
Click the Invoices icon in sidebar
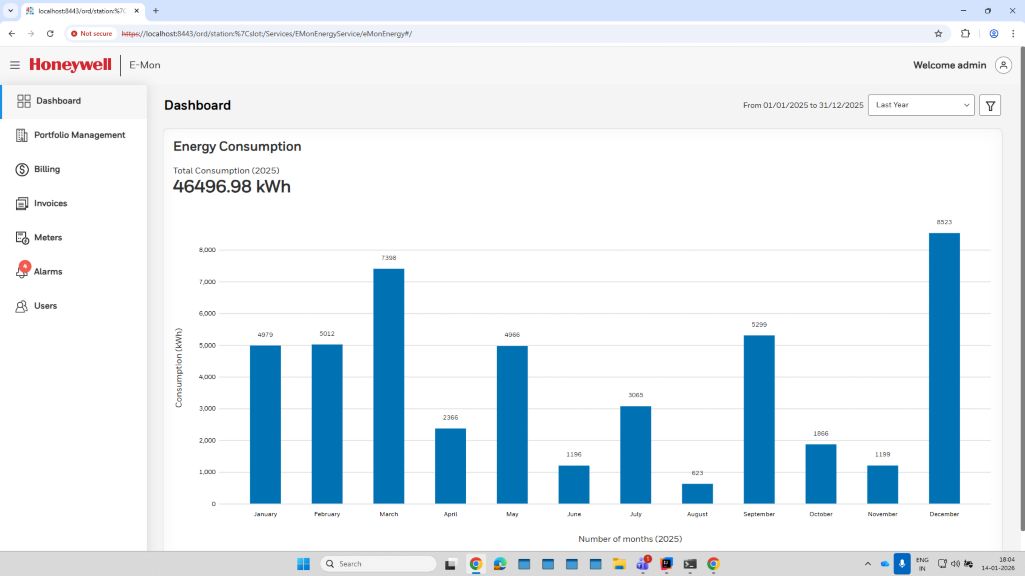click(22, 204)
